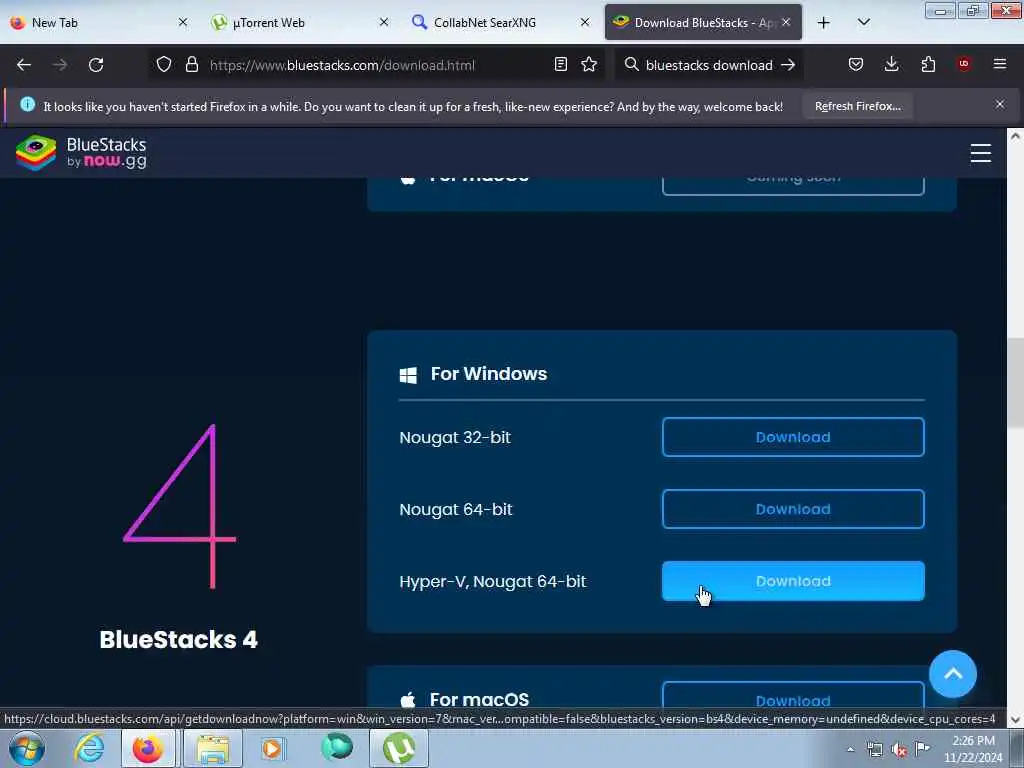Download BlueStacks 4 Nougat 64-bit
Screen dimensions: 1024x768
point(793,509)
